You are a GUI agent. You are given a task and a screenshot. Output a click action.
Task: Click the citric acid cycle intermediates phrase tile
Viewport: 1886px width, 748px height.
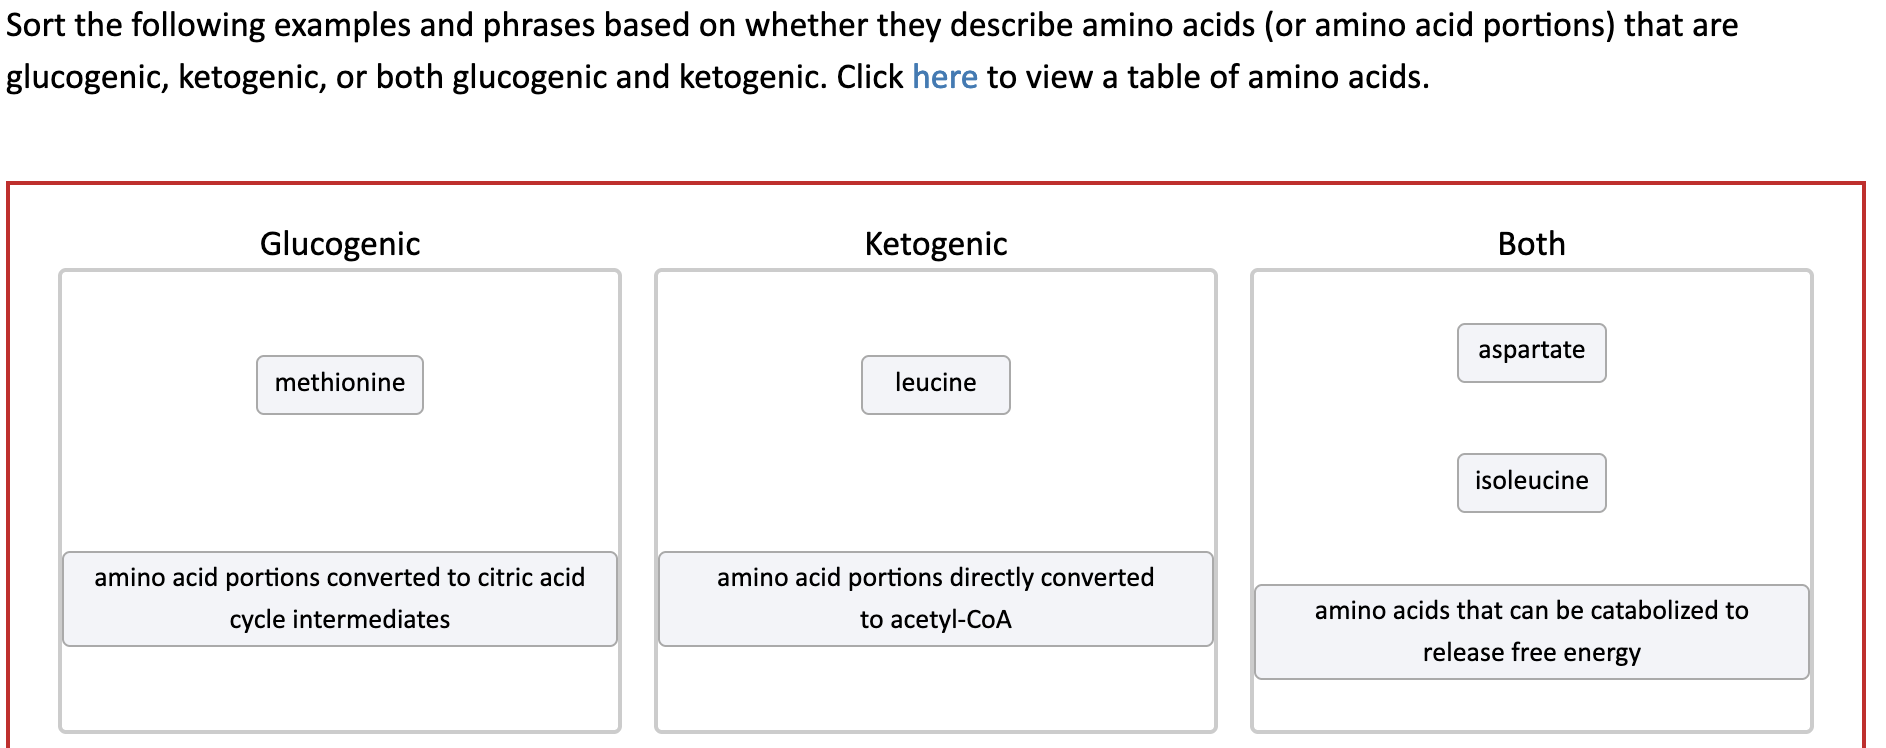tap(339, 598)
